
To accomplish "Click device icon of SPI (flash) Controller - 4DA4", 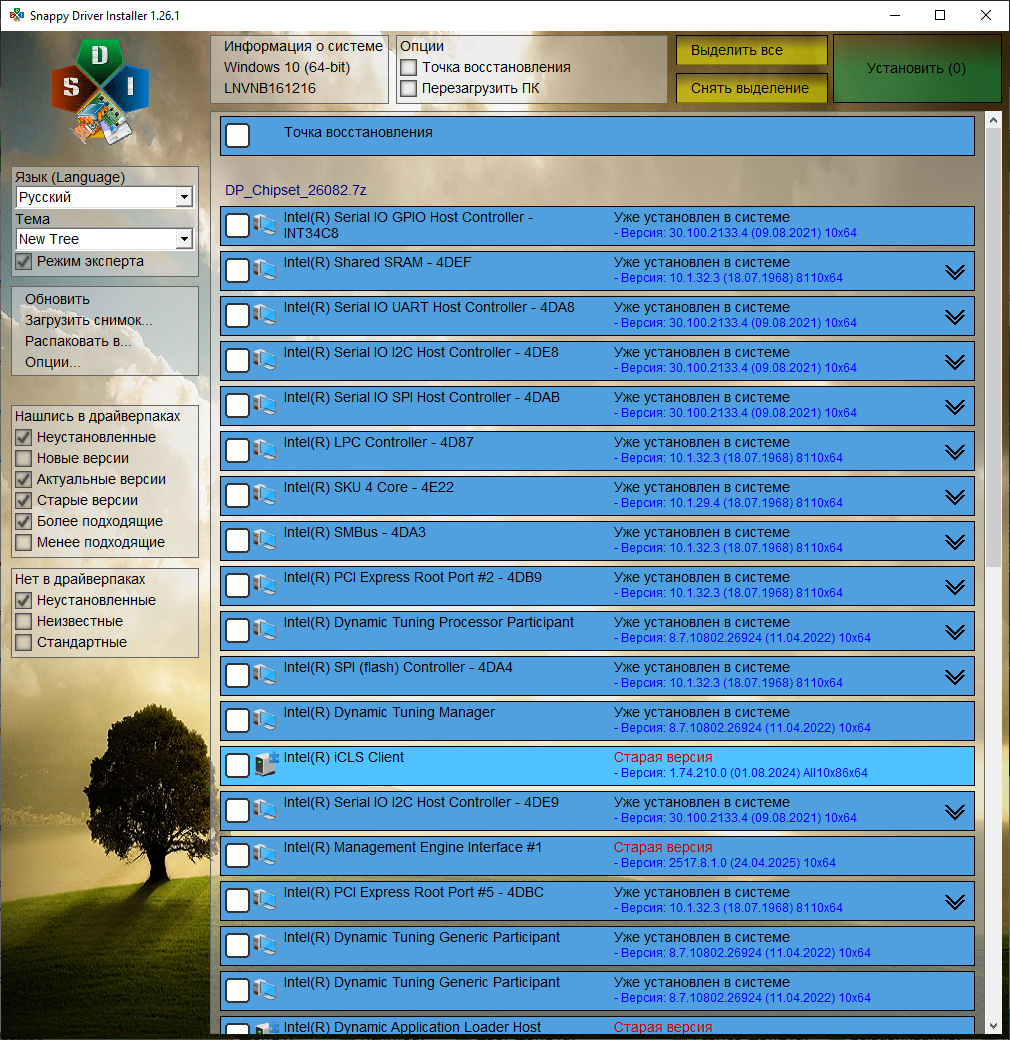I will pyautogui.click(x=265, y=676).
